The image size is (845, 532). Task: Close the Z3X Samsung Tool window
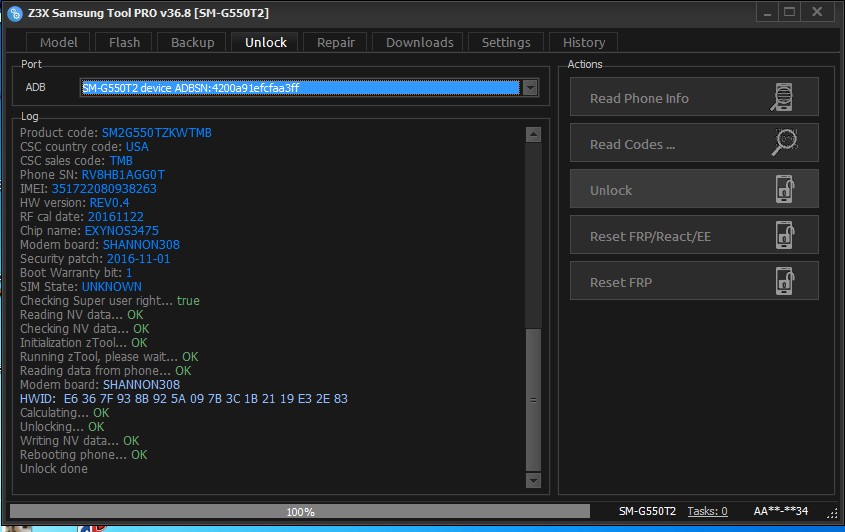tap(817, 12)
